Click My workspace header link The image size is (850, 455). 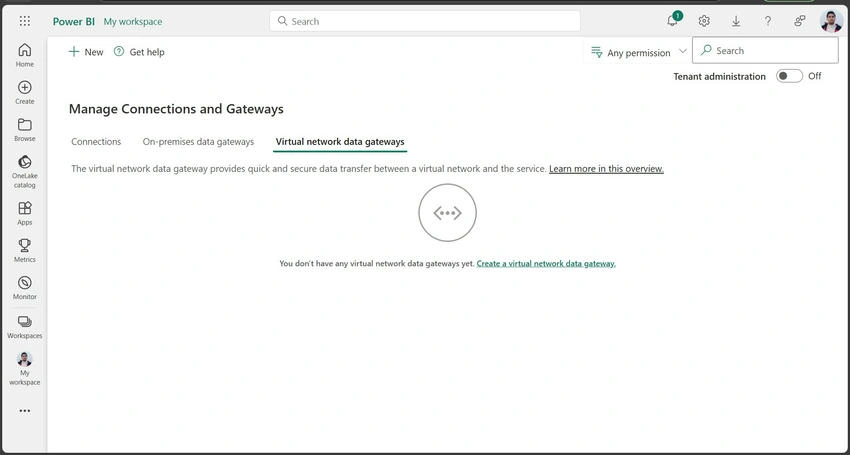point(133,22)
